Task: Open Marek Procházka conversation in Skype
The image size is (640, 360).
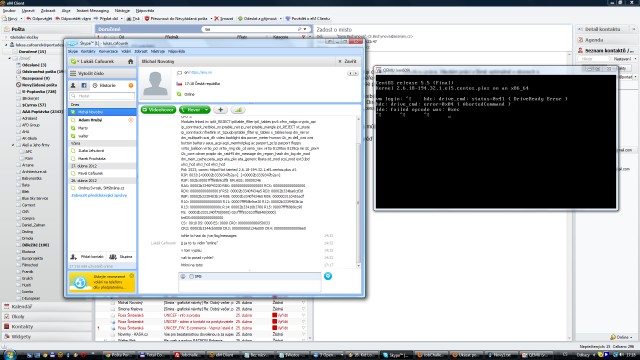Action: (x=102, y=158)
